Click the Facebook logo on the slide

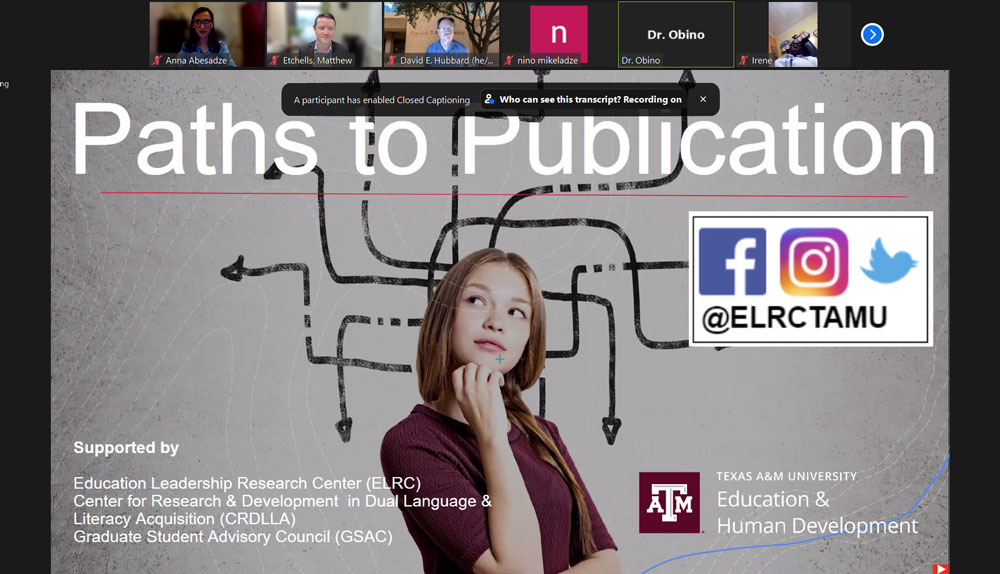pyautogui.click(x=732, y=262)
